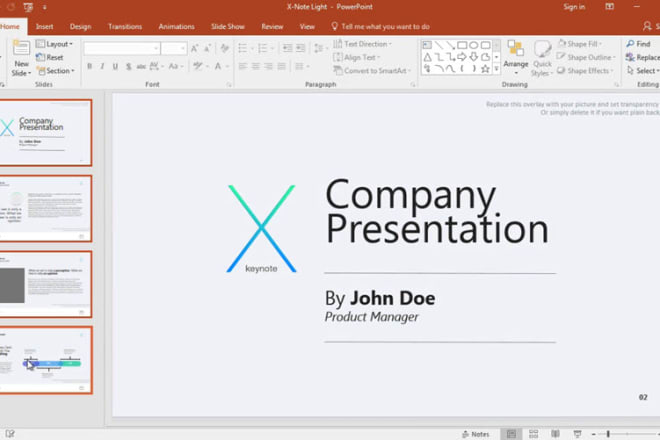
Task: Open the View ribbon tab
Action: 307,27
